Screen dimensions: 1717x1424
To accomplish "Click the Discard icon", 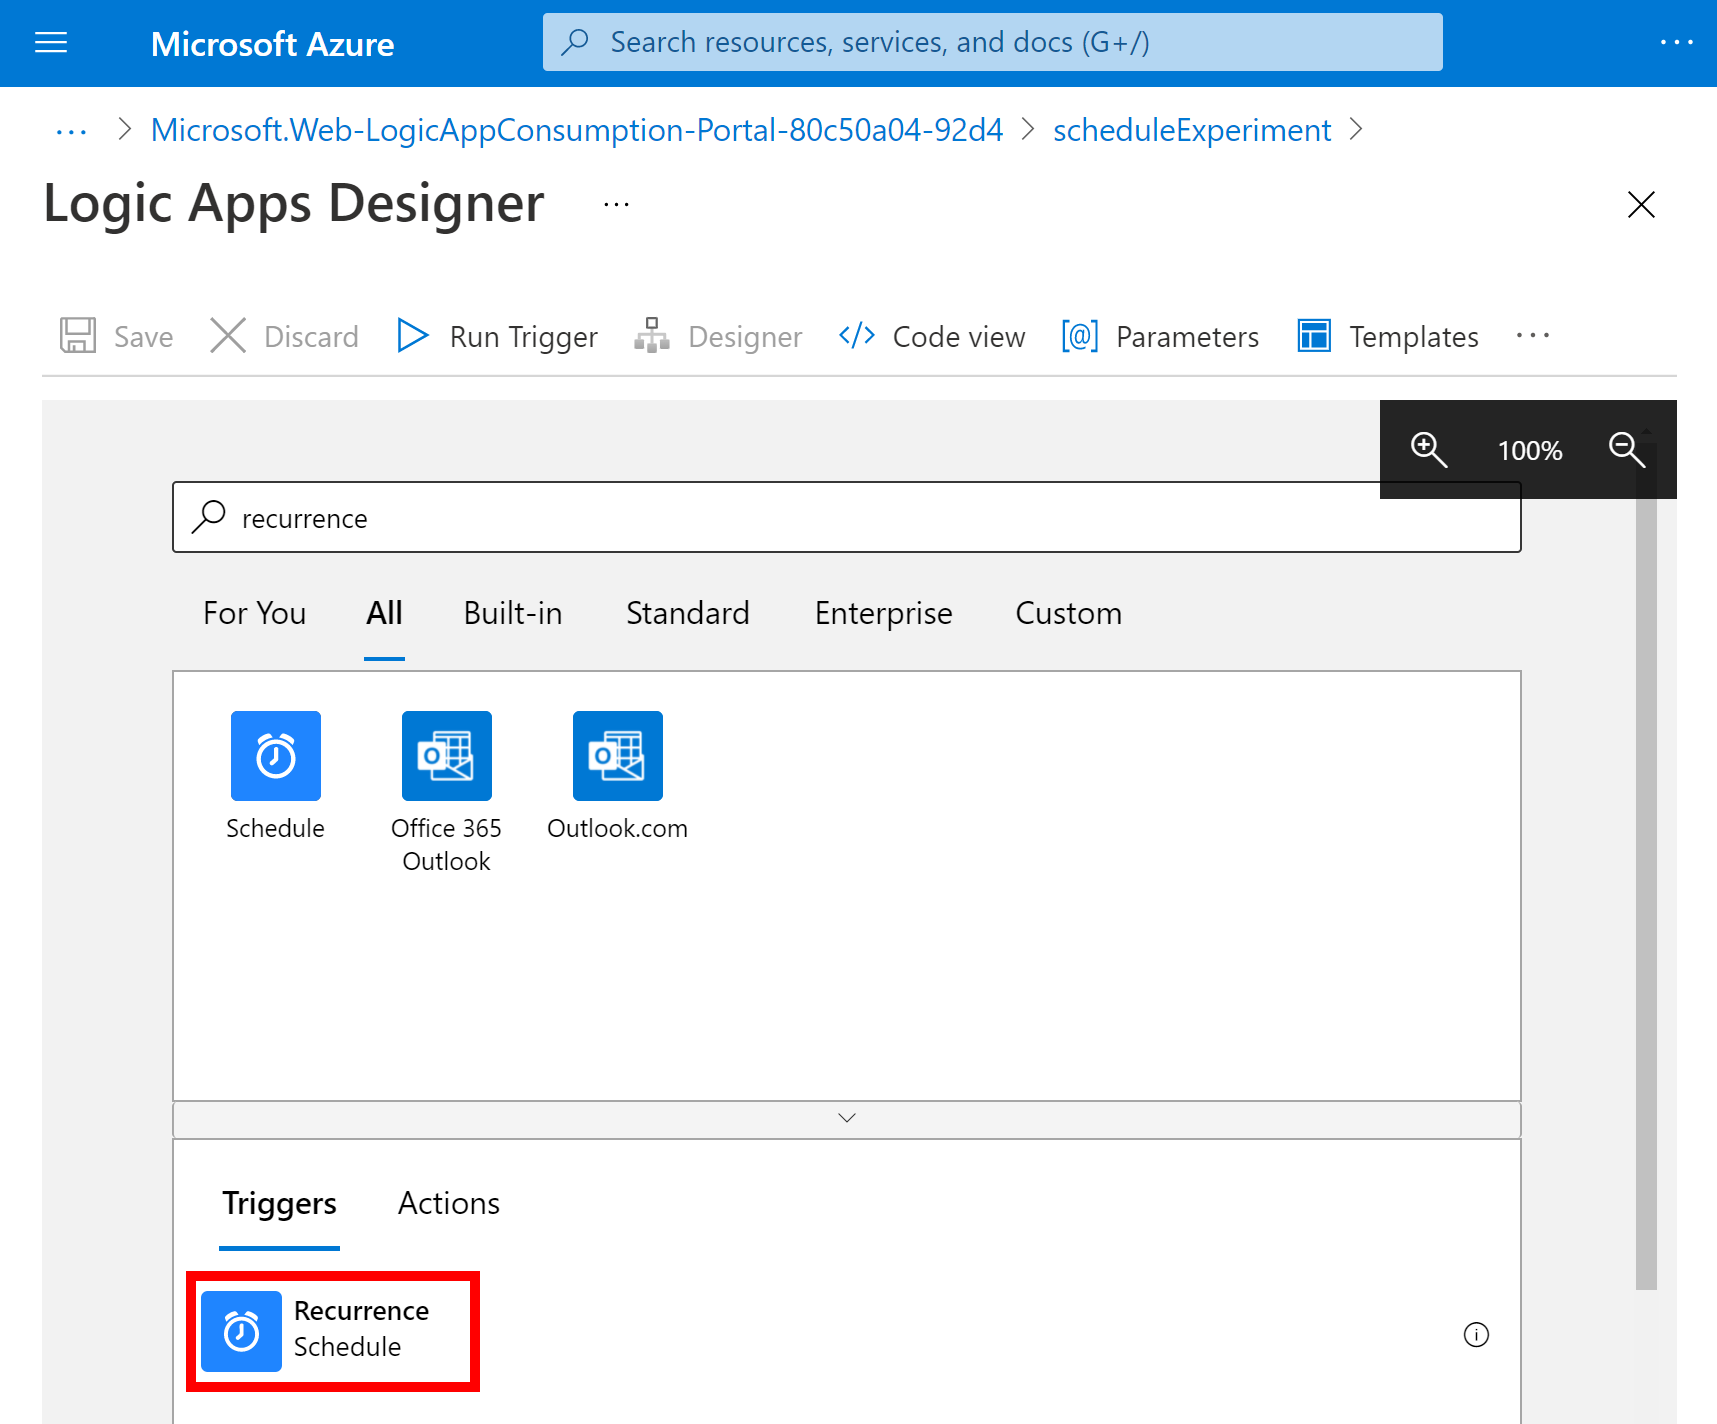I will pos(227,336).
